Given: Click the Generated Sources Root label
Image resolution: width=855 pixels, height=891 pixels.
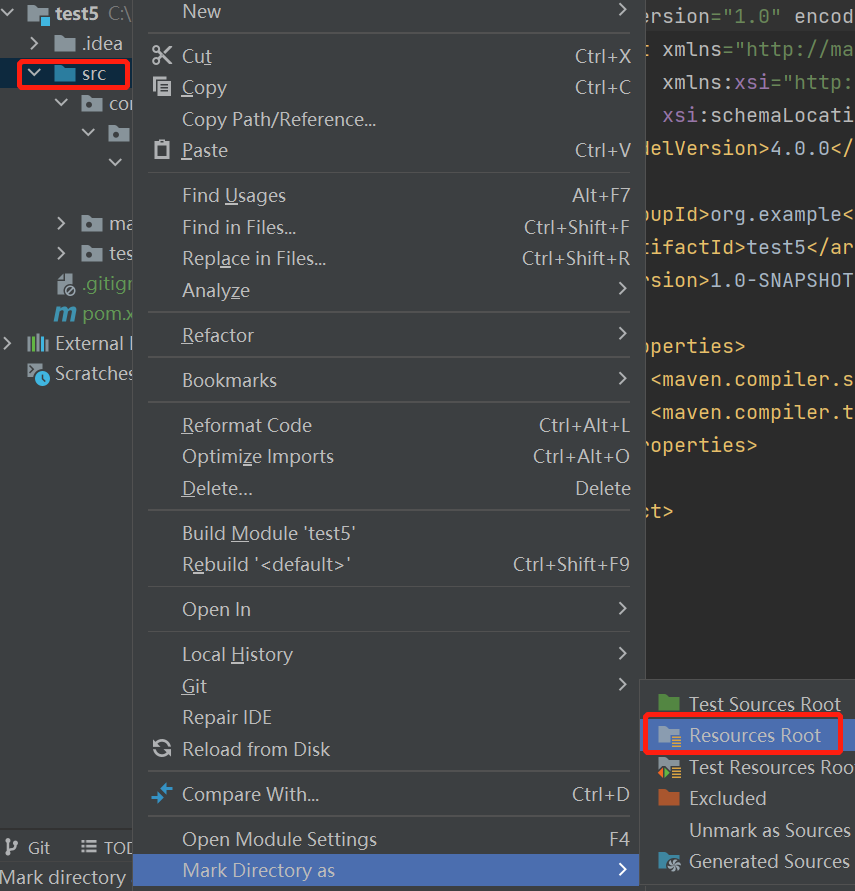Looking at the screenshot, I should tap(771, 861).
